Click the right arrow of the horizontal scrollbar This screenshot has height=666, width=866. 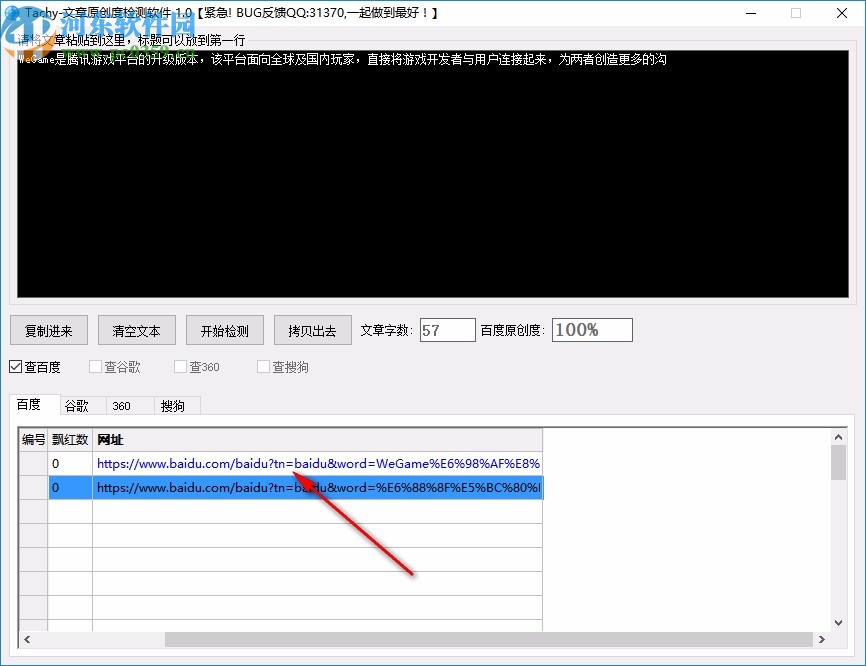pos(822,639)
